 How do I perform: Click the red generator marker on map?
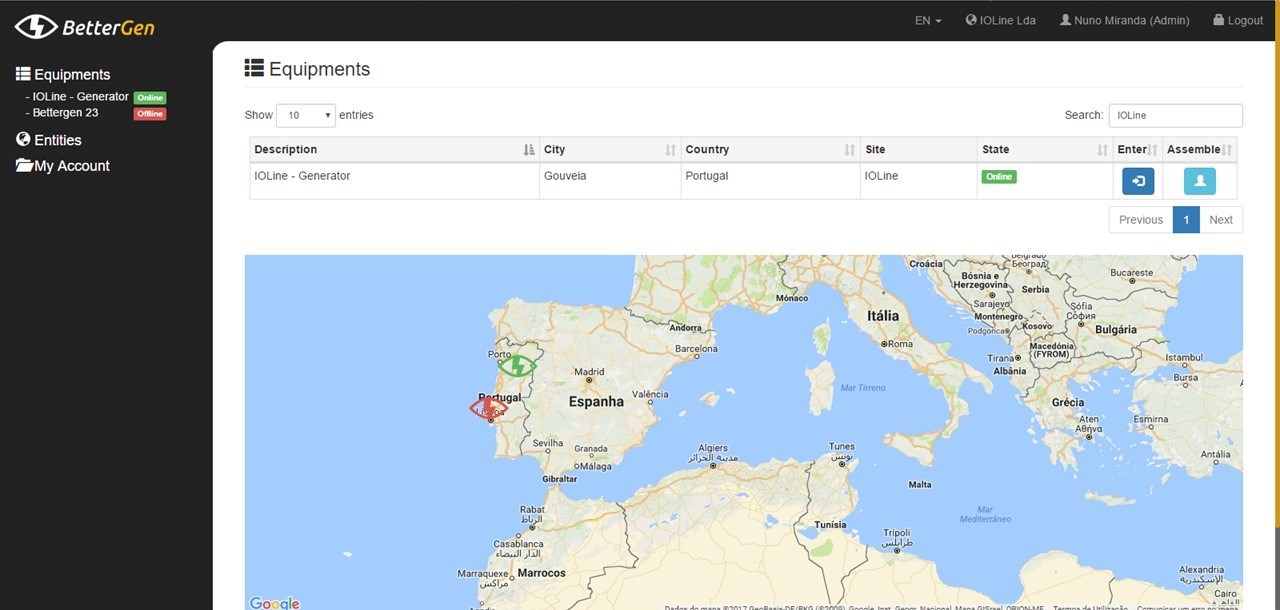coord(489,407)
